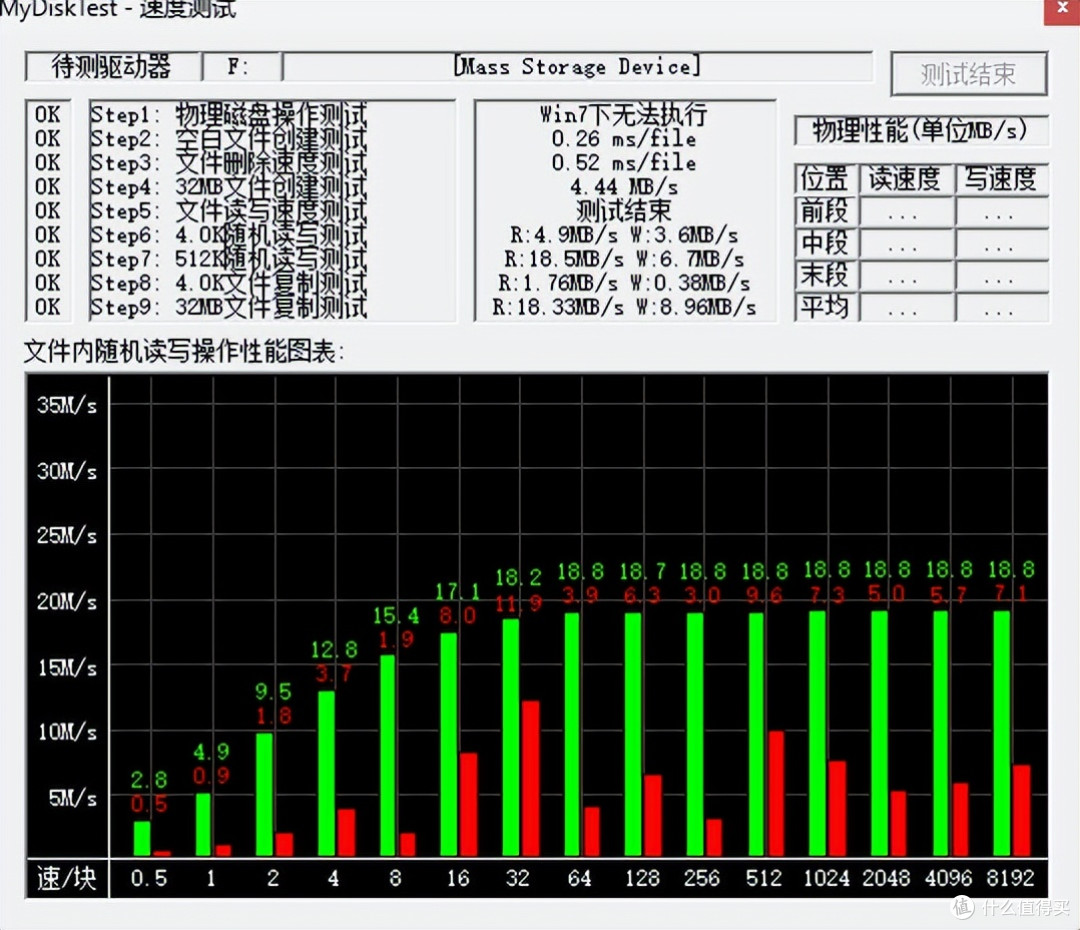Viewport: 1080px width, 930px height.
Task: Click the 文件内随机读写操作性能图表 heading
Action: coord(184,352)
